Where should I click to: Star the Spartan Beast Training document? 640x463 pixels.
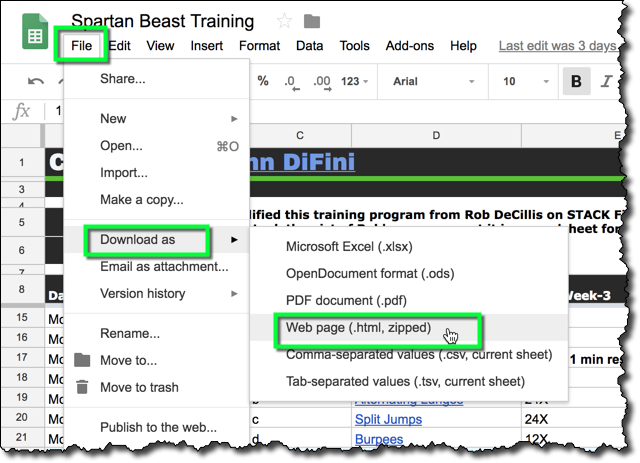tap(284, 21)
